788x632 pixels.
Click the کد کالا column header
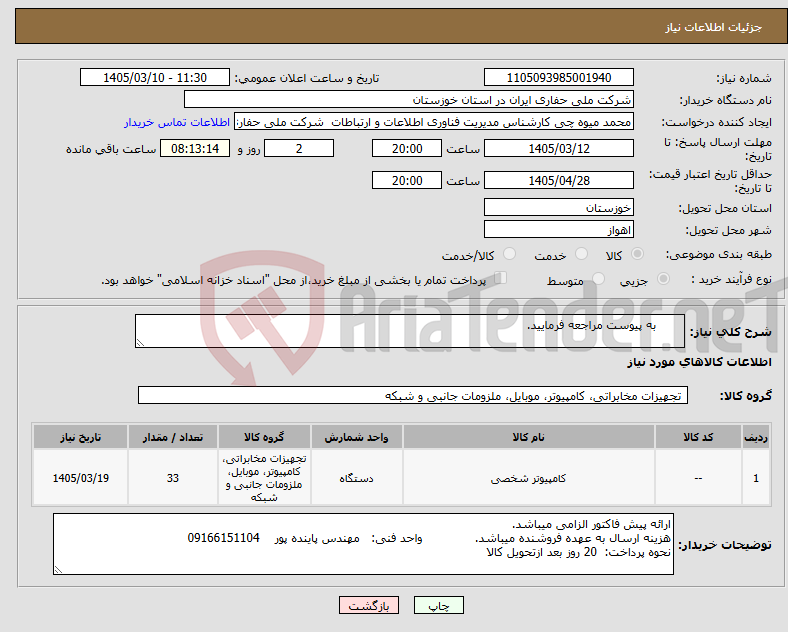pyautogui.click(x=698, y=437)
